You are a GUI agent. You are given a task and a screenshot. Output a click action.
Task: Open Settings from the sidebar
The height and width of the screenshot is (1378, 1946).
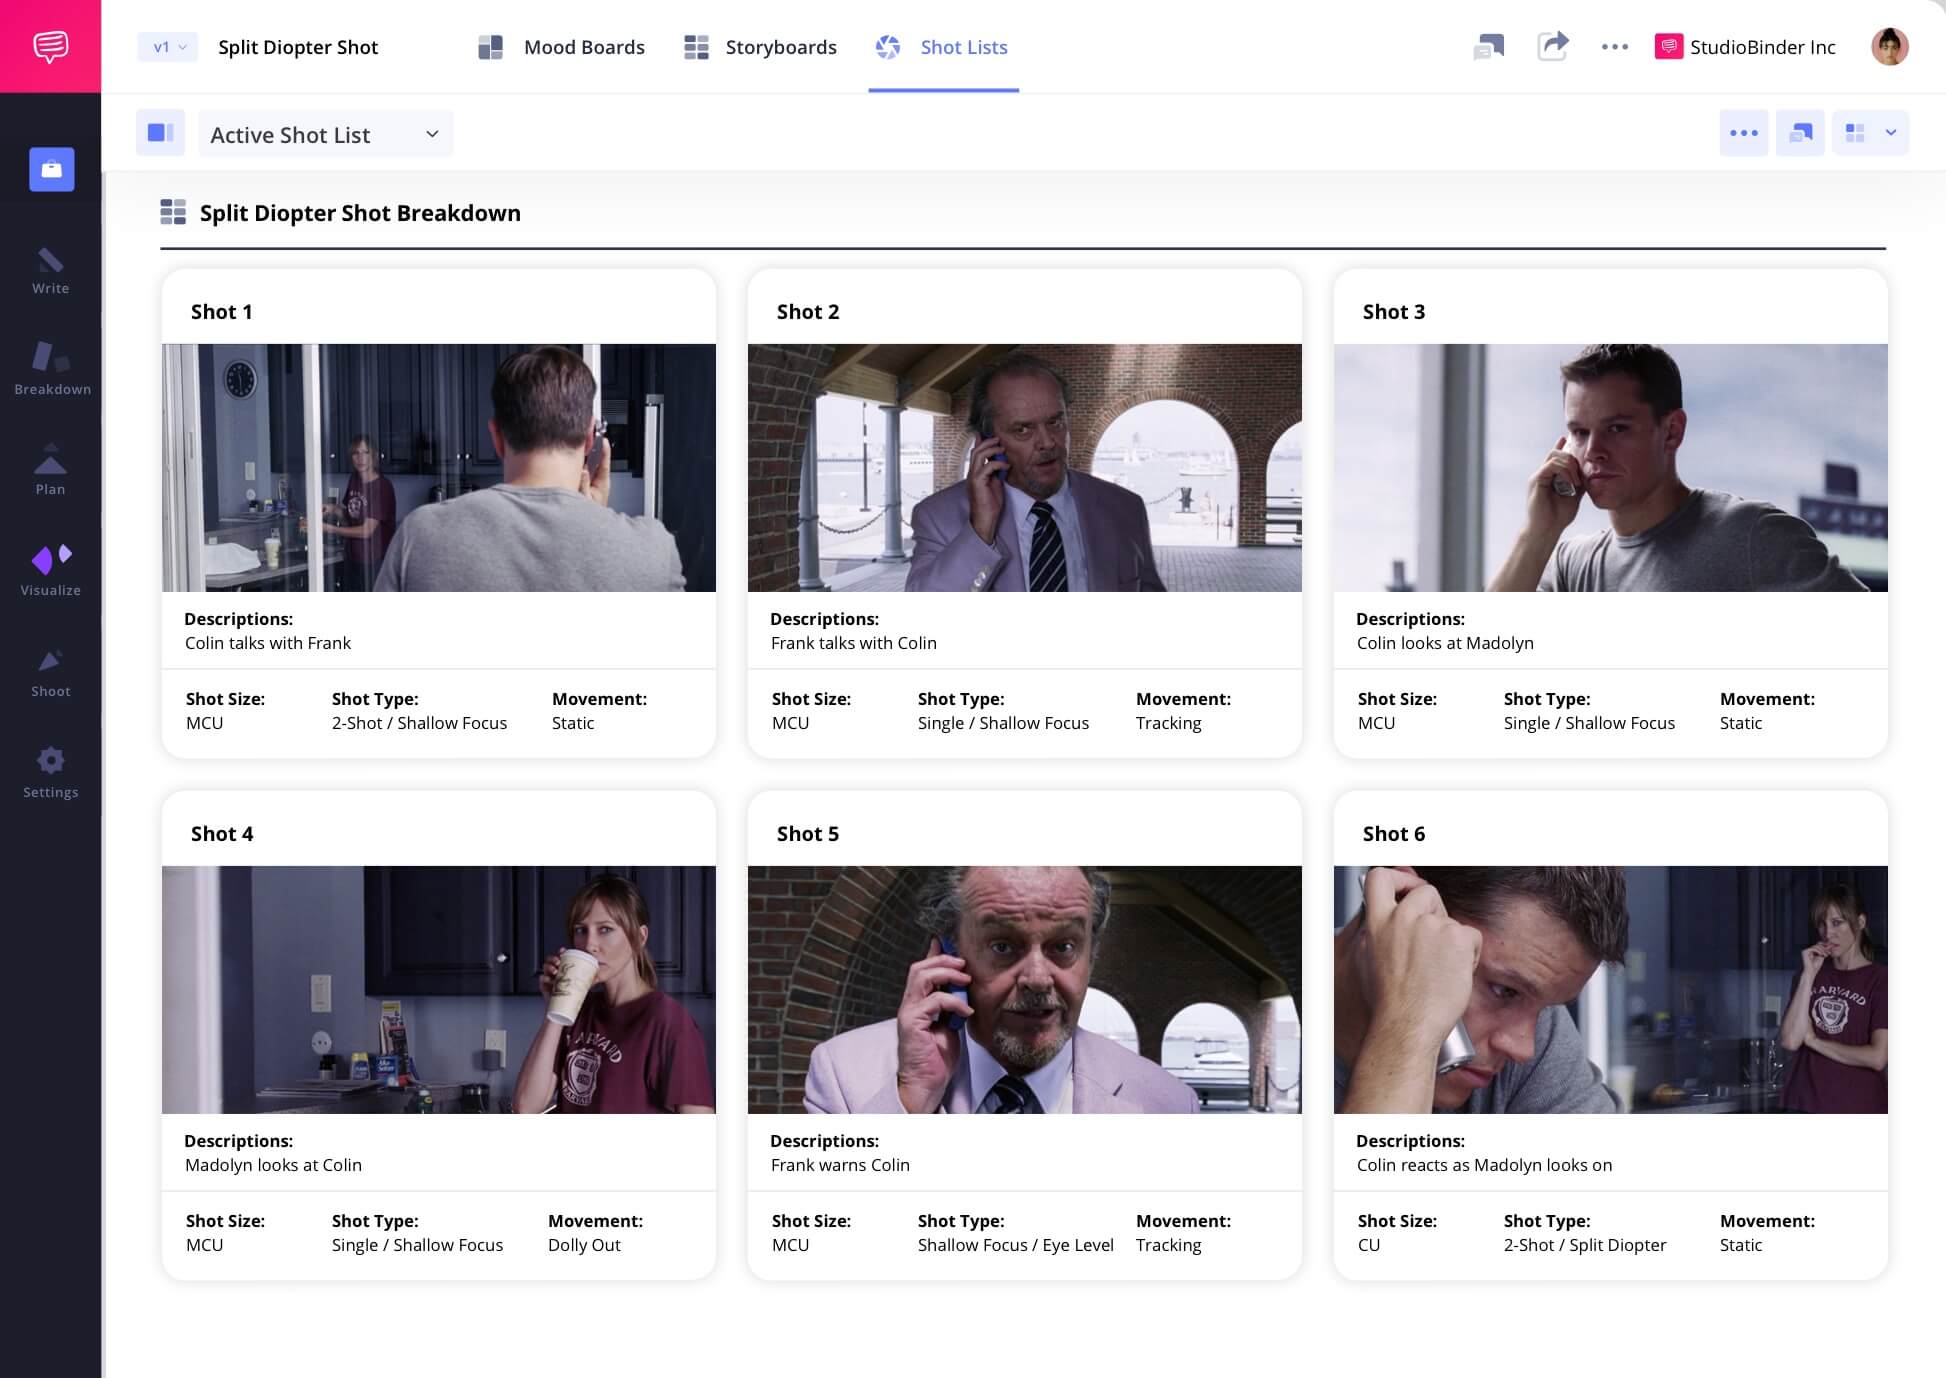(x=51, y=772)
